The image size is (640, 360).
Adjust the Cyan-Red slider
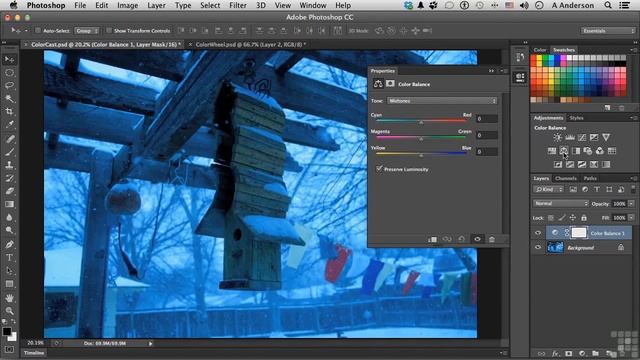421,122
